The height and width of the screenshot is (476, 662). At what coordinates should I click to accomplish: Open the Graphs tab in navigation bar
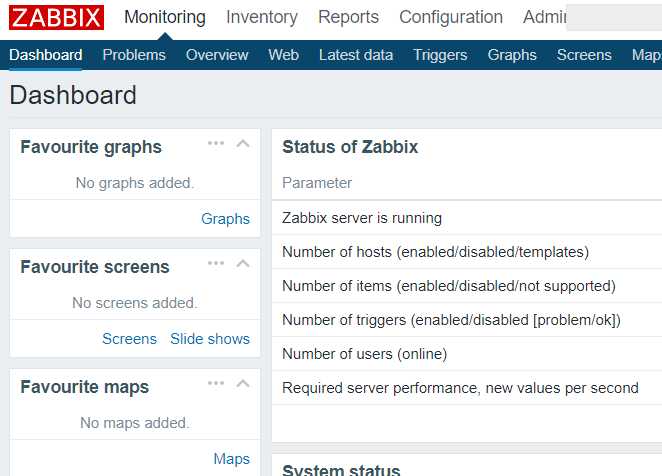click(512, 55)
